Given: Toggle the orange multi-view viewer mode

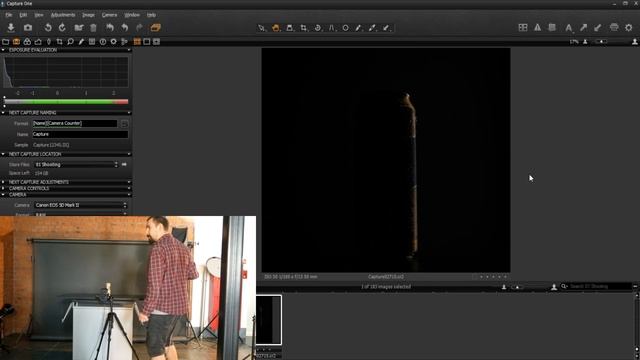Looking at the screenshot, I should [x=137, y=42].
